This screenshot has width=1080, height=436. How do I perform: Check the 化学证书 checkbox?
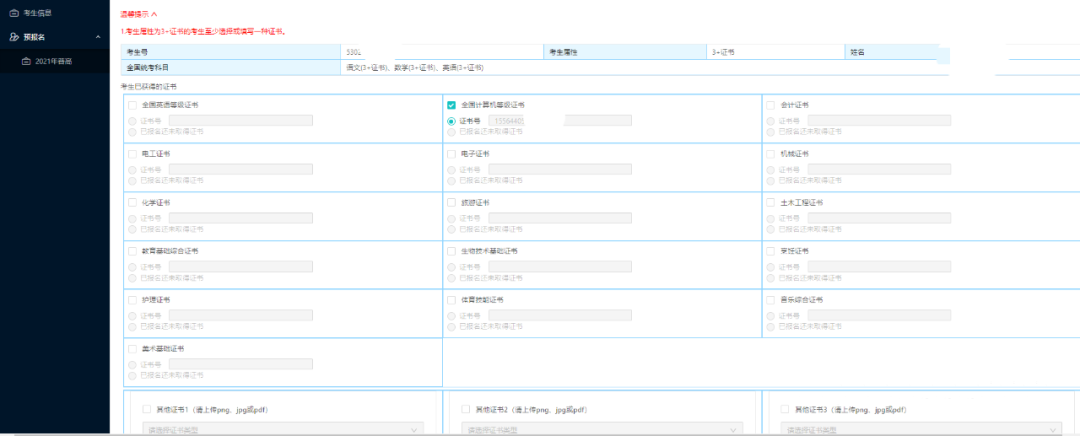132,203
